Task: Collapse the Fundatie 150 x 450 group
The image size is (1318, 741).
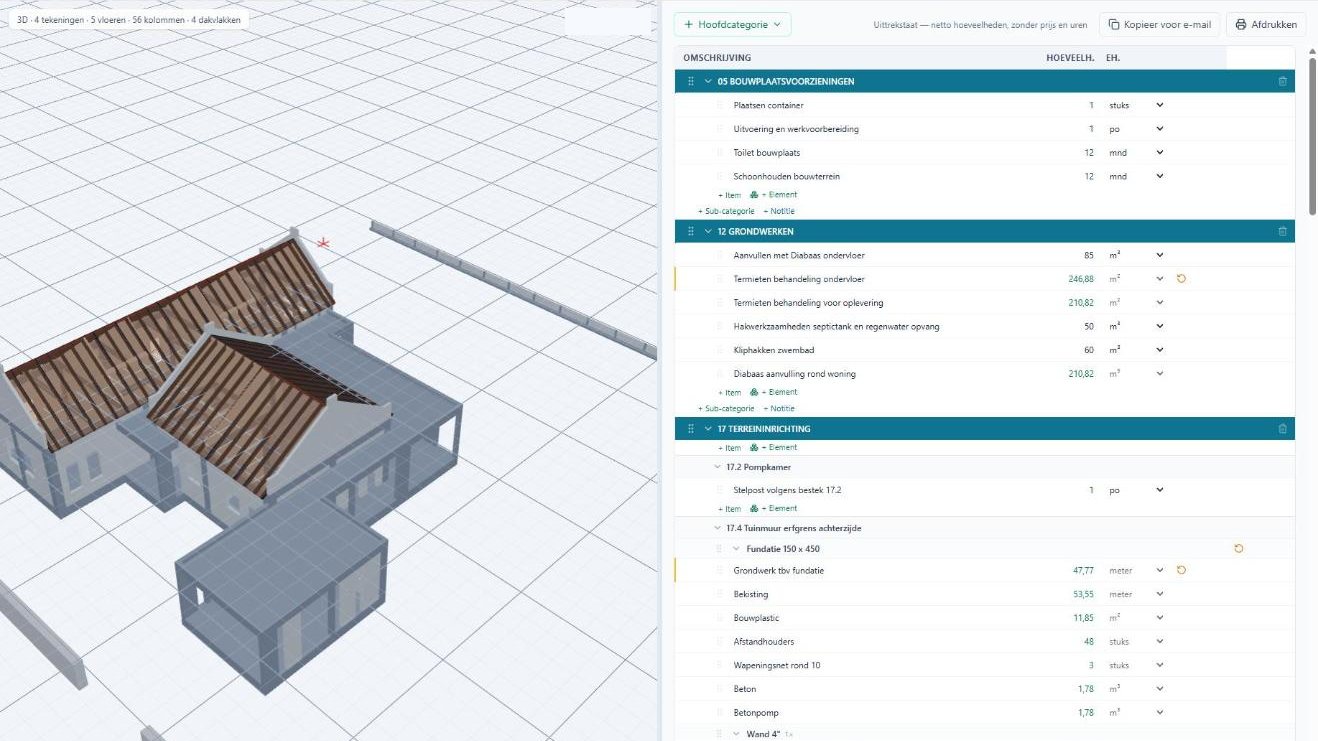Action: tap(737, 549)
